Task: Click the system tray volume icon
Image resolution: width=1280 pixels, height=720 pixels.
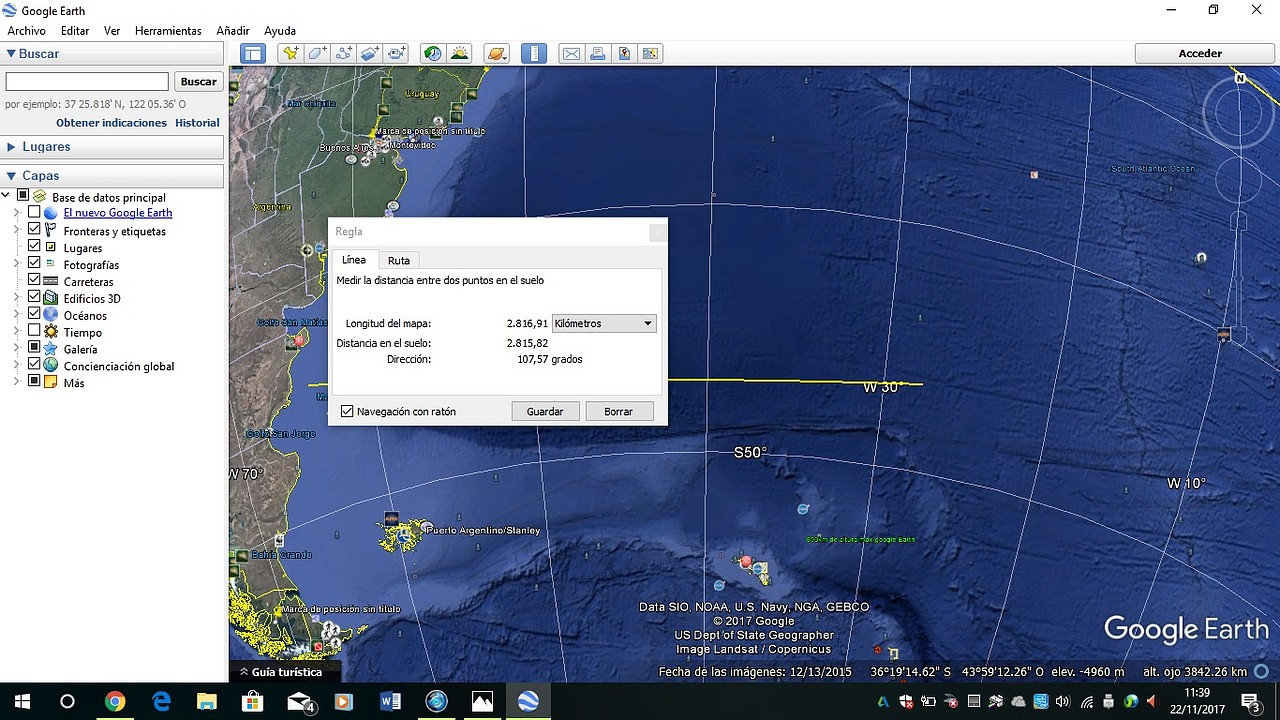Action: 1062,701
